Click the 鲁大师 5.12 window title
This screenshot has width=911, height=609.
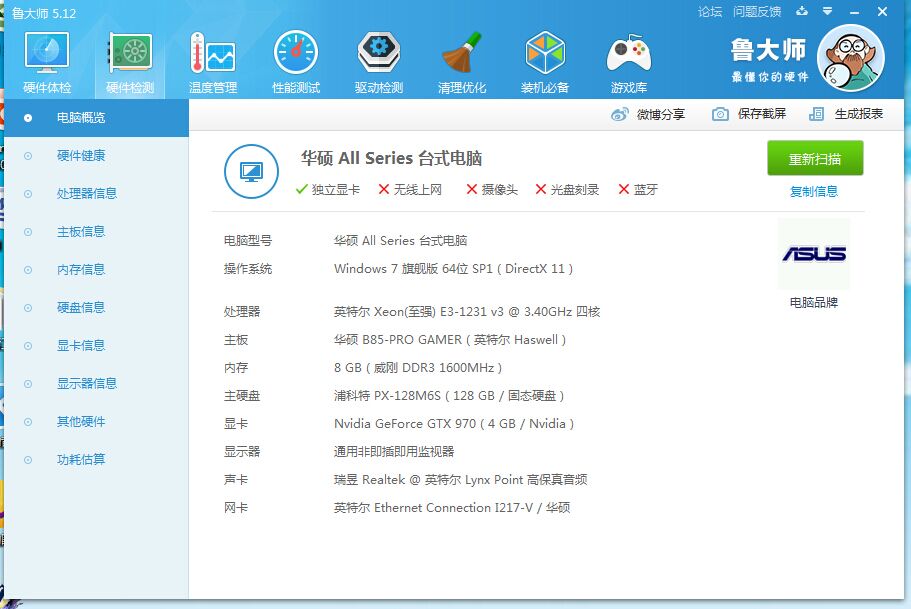point(44,13)
